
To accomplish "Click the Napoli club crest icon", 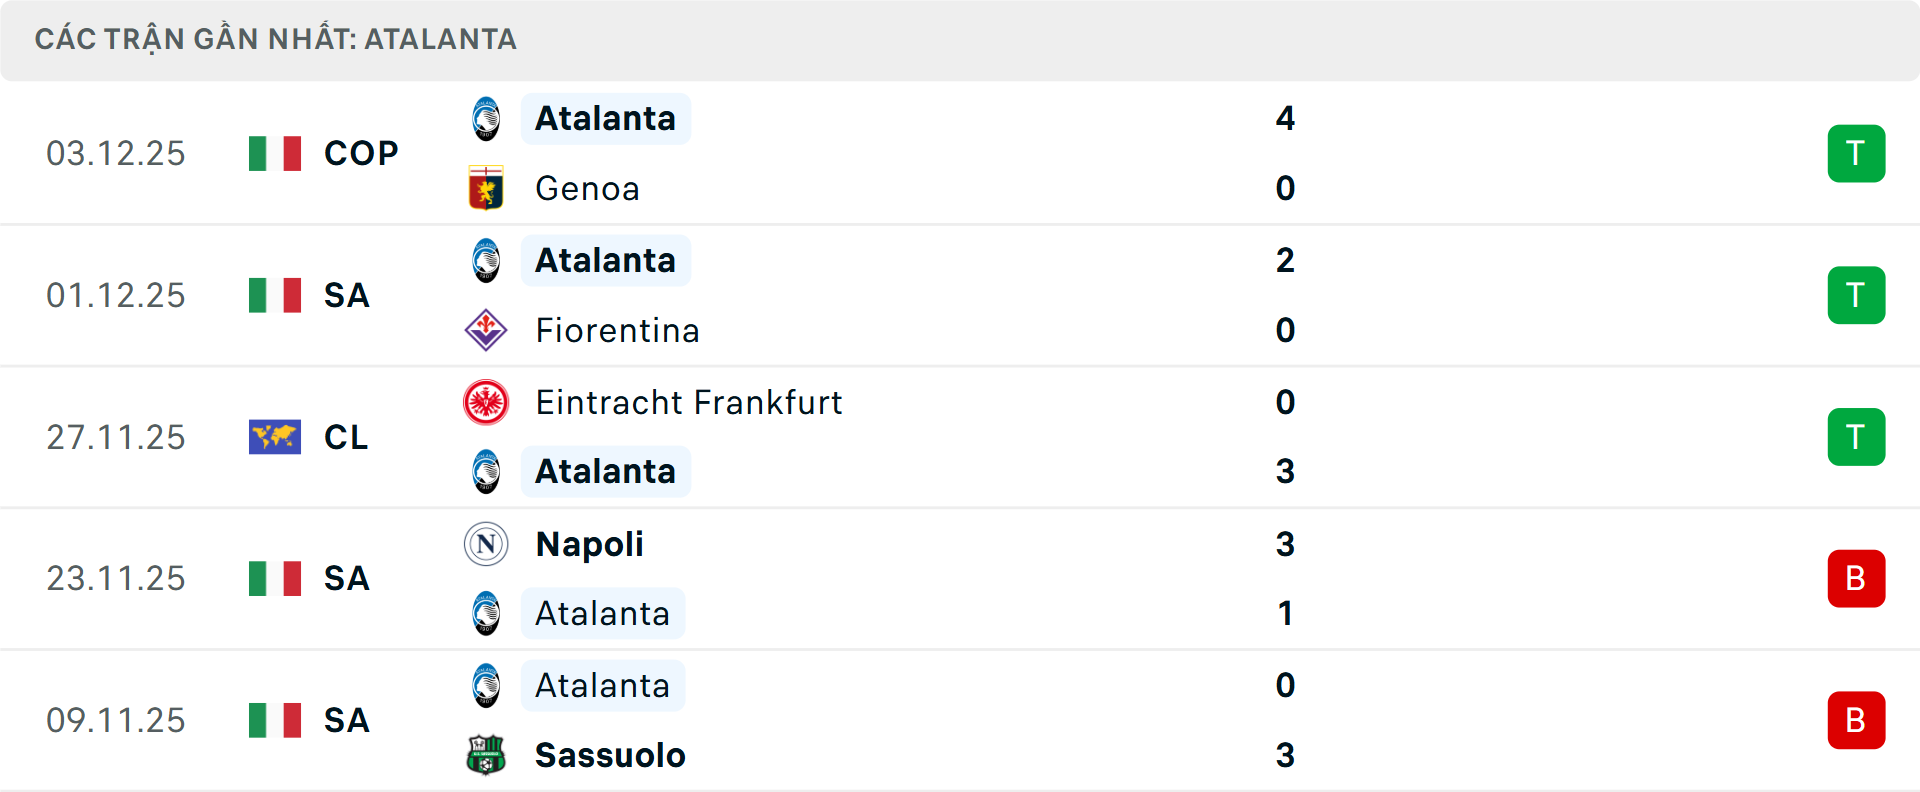I will click(486, 544).
